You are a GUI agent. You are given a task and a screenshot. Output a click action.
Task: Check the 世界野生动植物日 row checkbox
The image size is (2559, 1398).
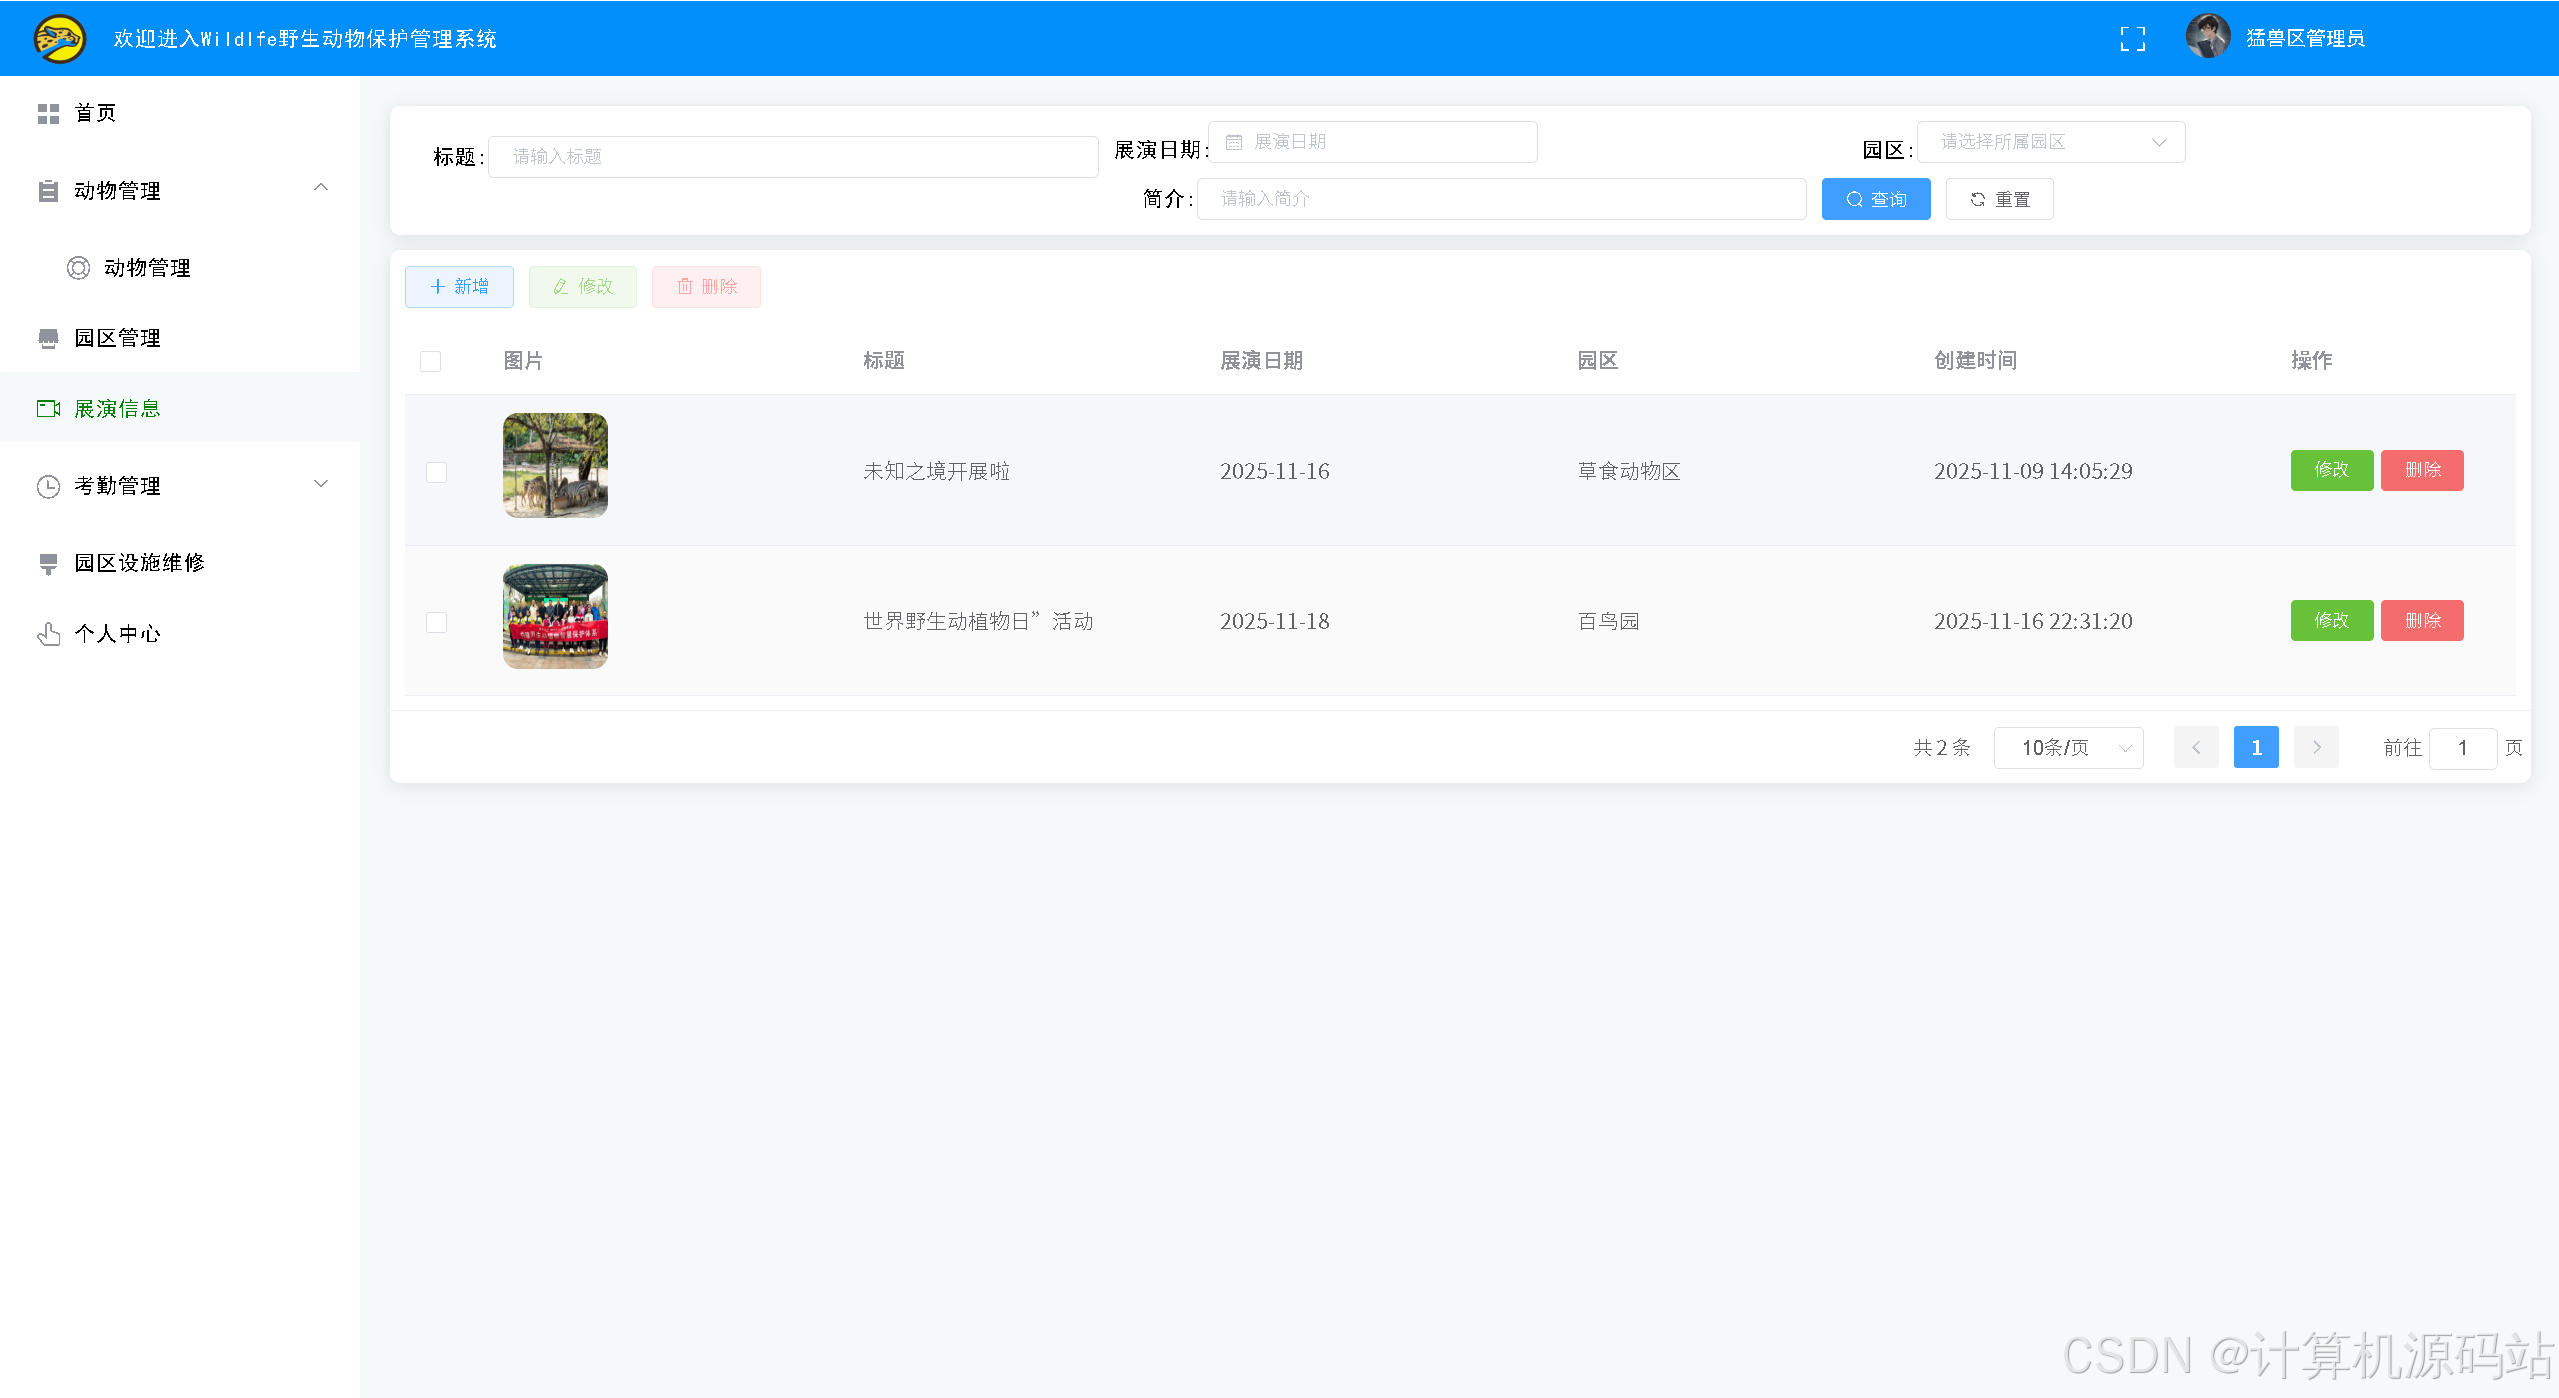[437, 622]
